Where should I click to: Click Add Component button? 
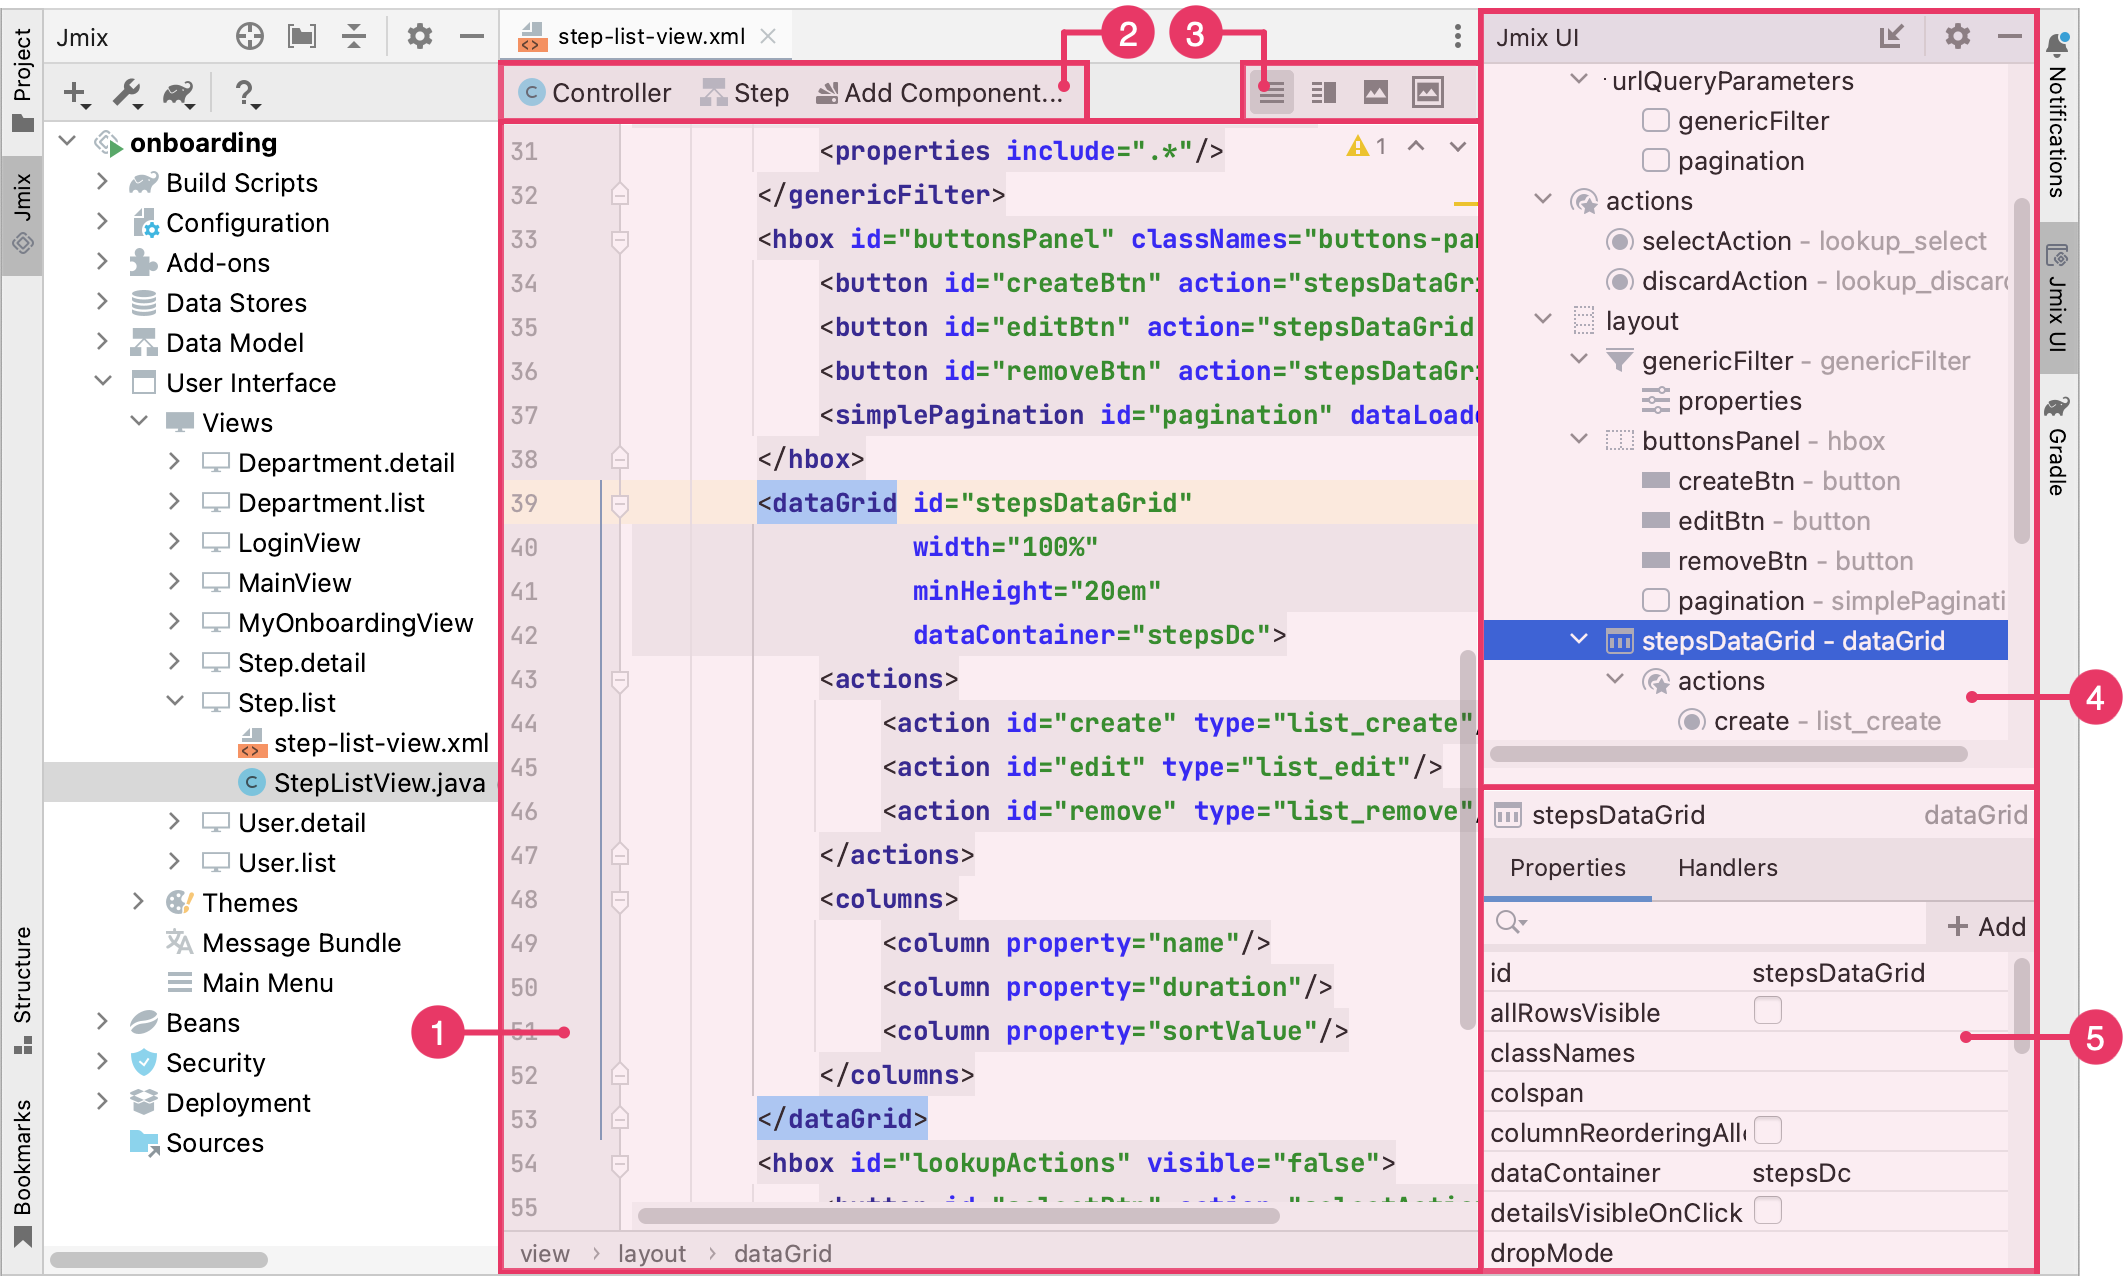(x=938, y=93)
